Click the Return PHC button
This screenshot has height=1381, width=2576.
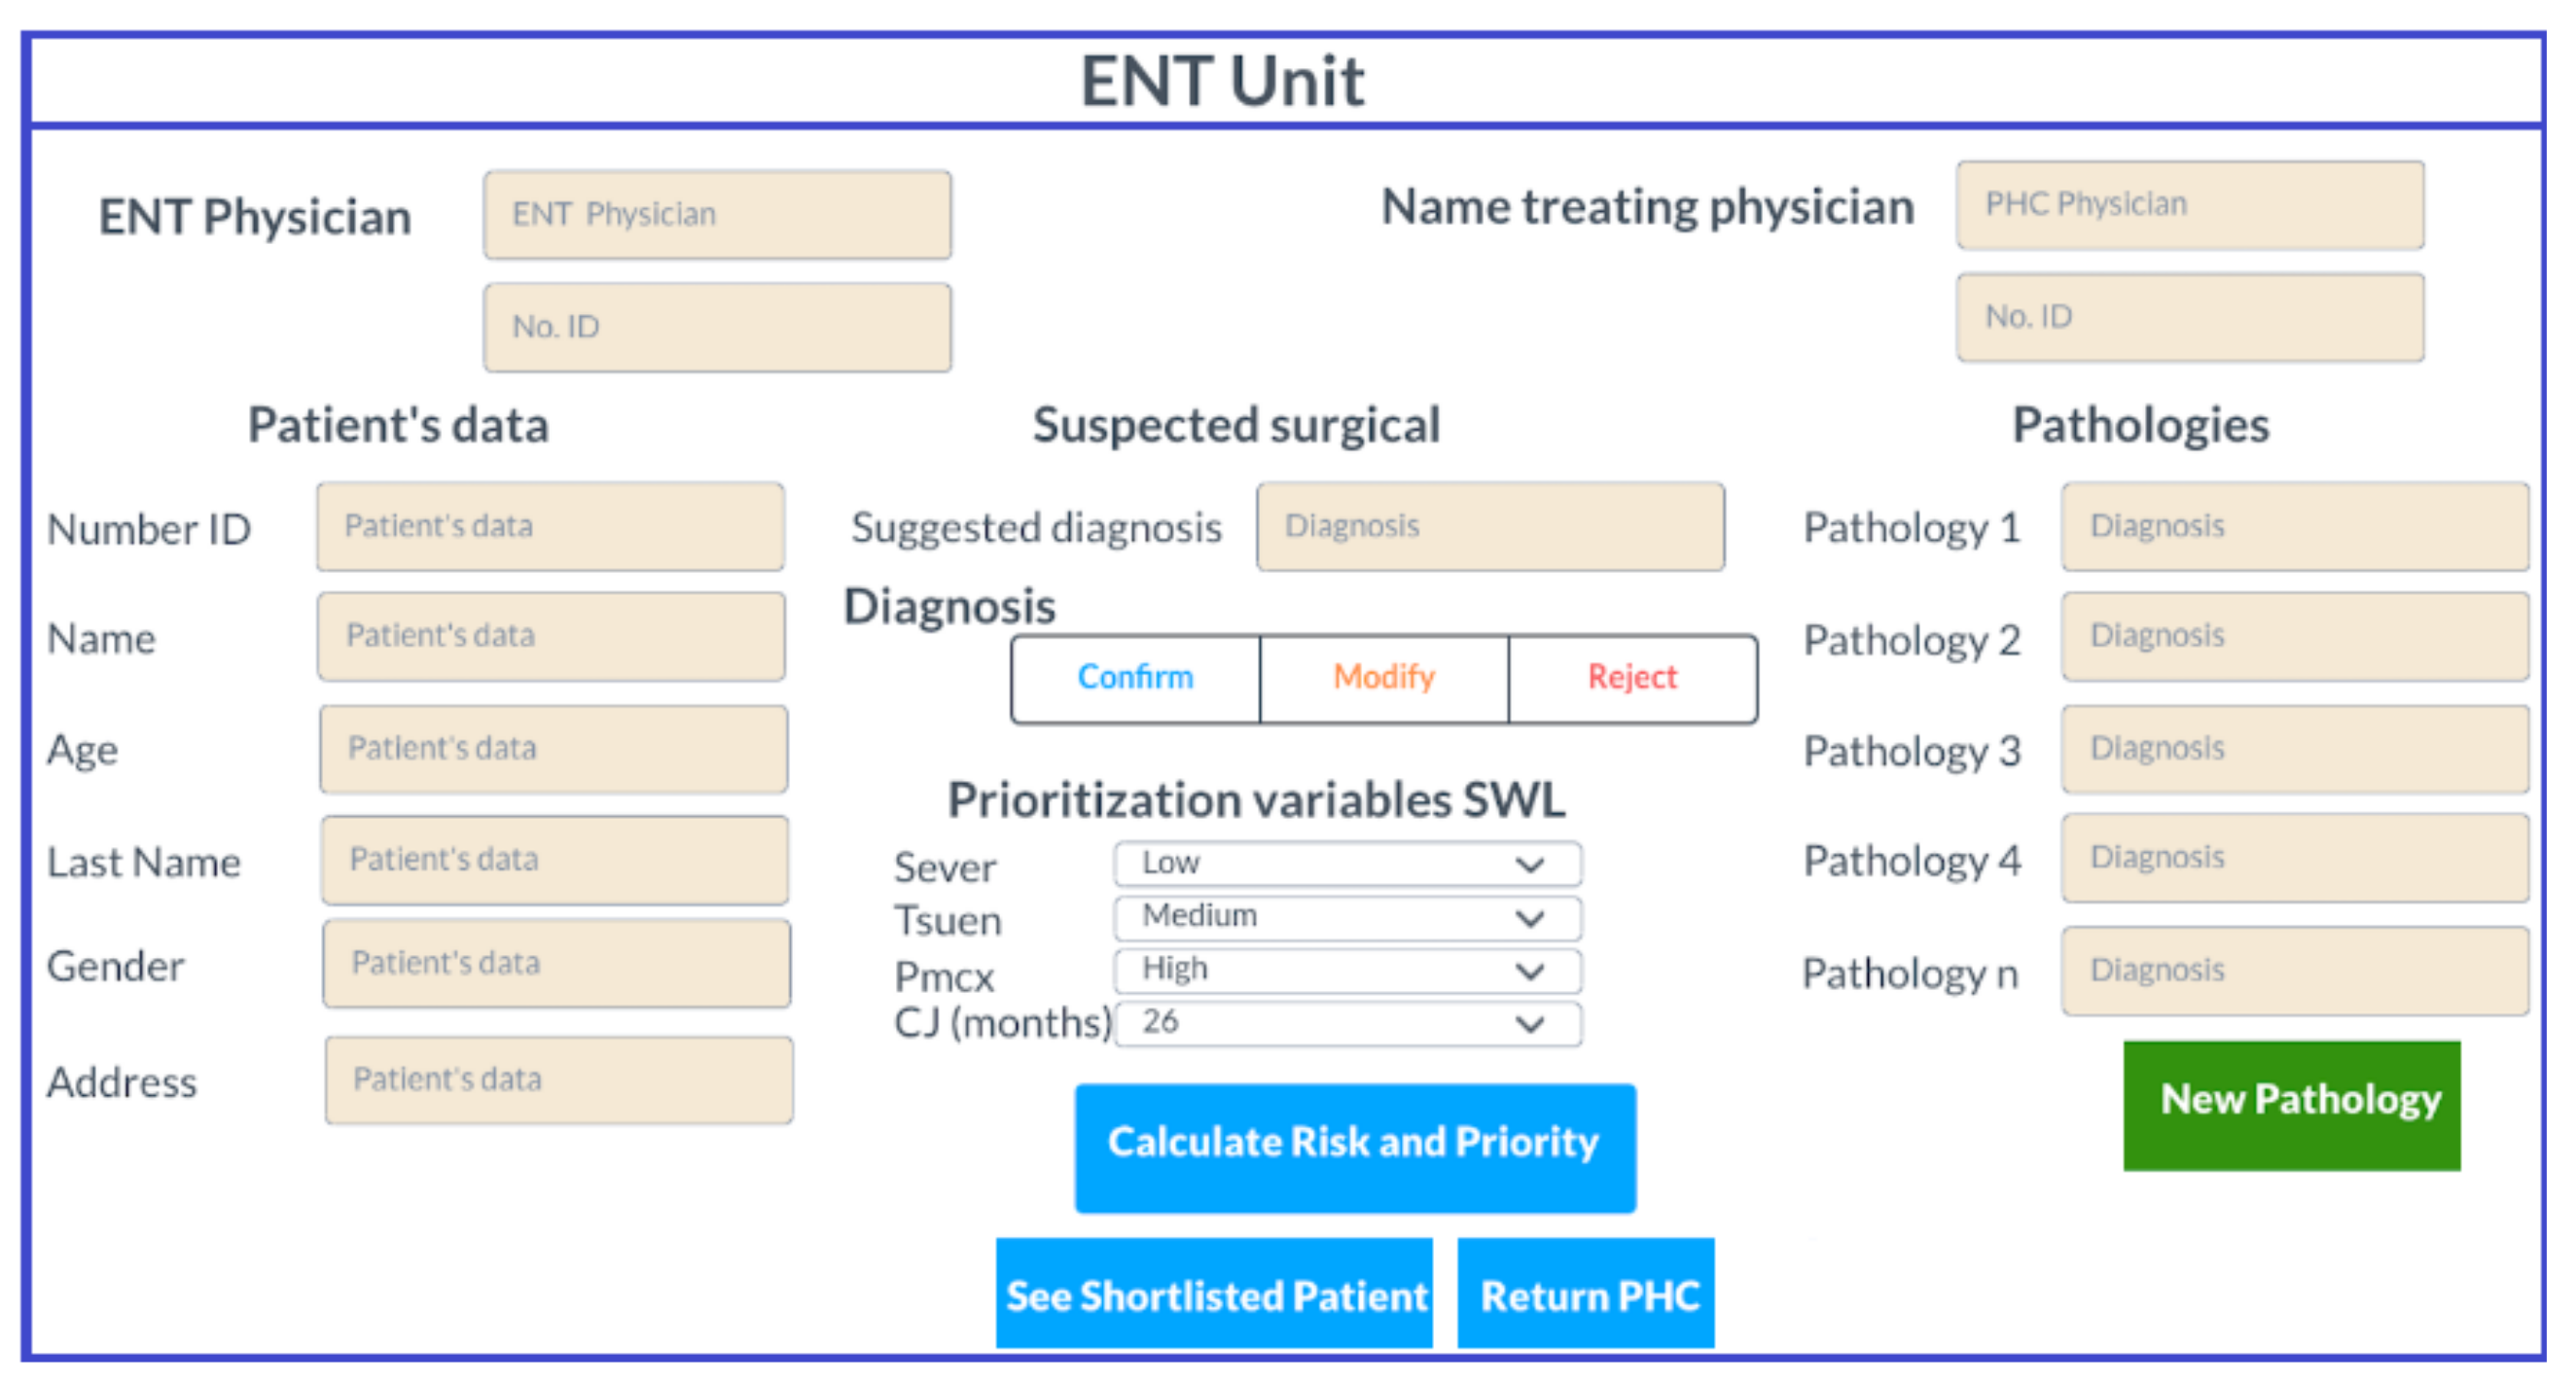pyautogui.click(x=1586, y=1294)
